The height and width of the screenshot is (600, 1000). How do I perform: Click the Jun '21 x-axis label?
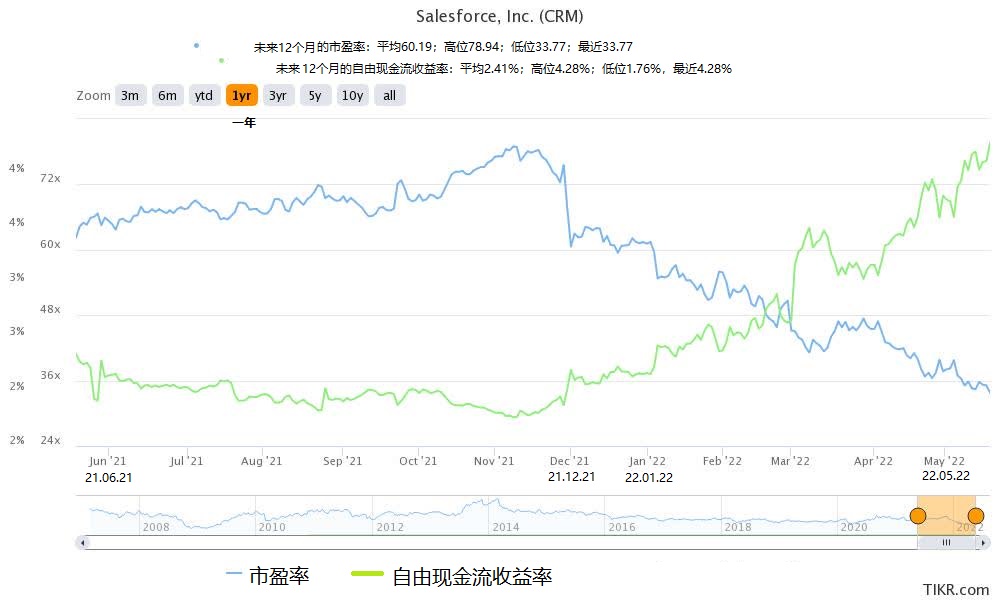point(108,461)
